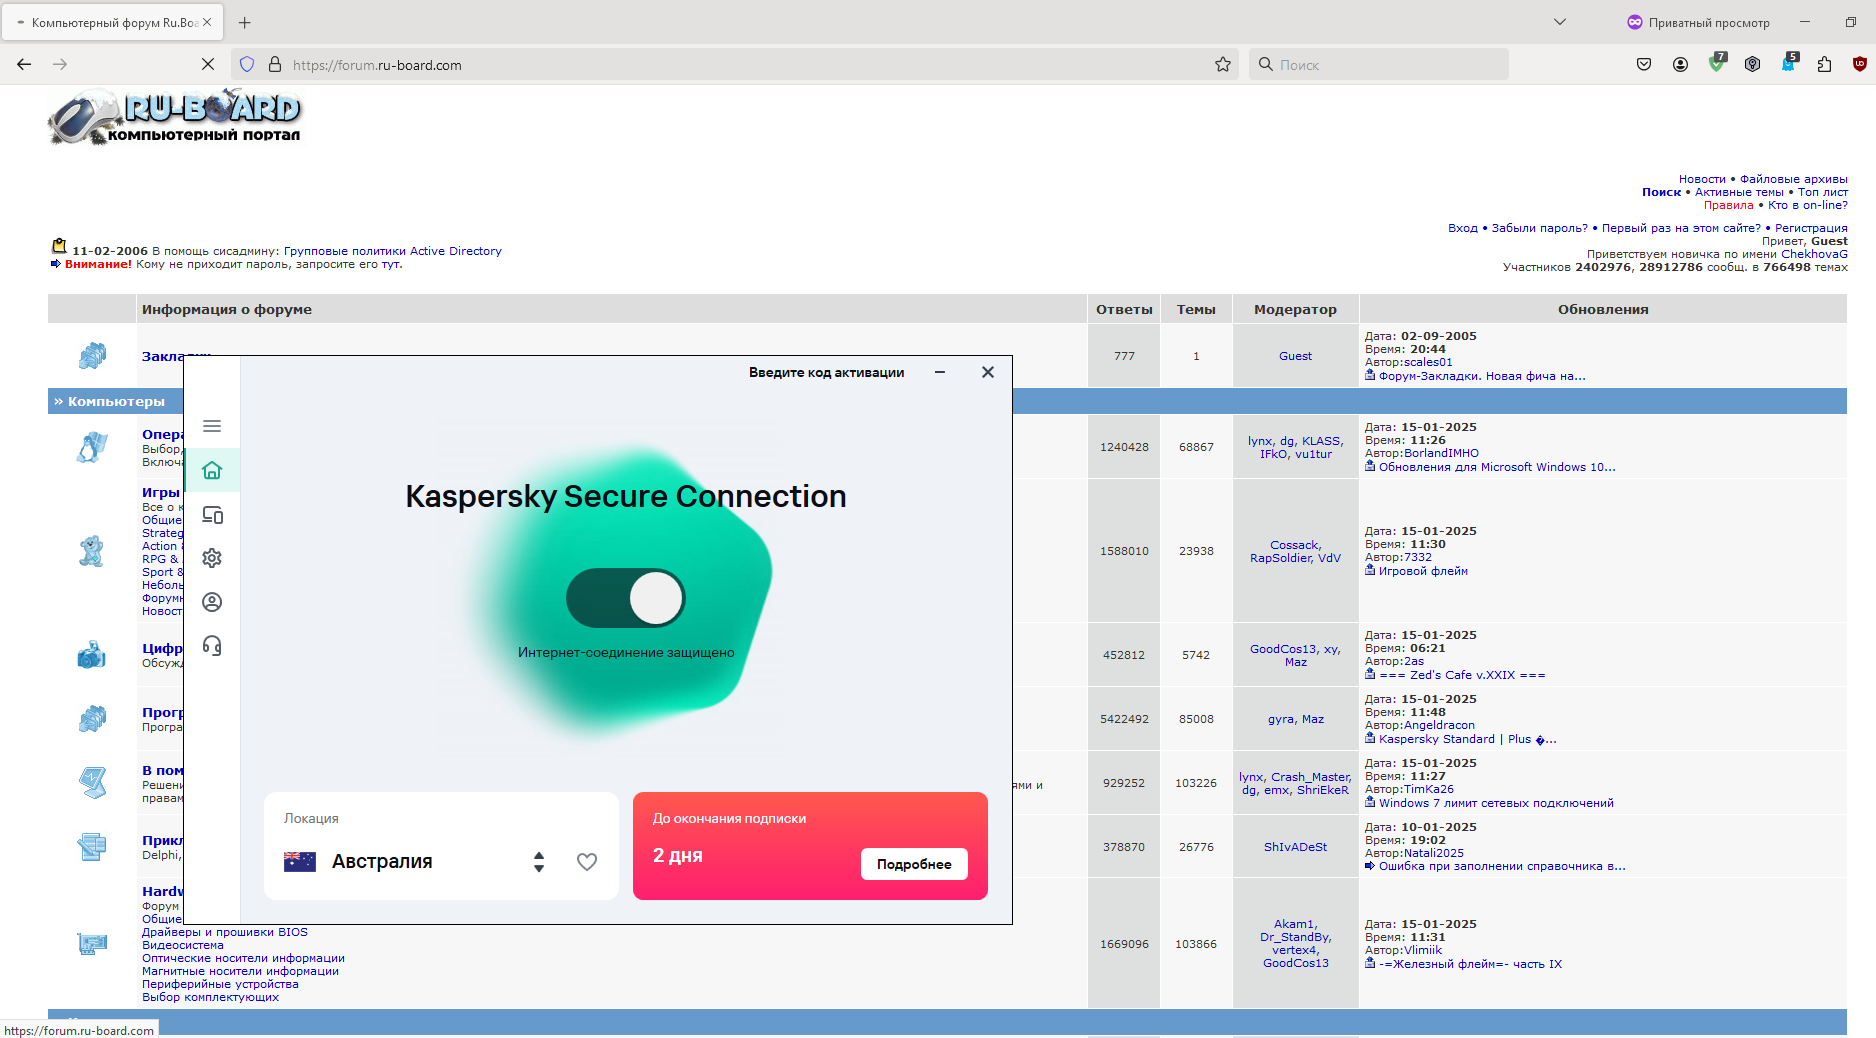The height and width of the screenshot is (1038, 1876).
Task: Open the location selector arrows
Action: click(539, 862)
